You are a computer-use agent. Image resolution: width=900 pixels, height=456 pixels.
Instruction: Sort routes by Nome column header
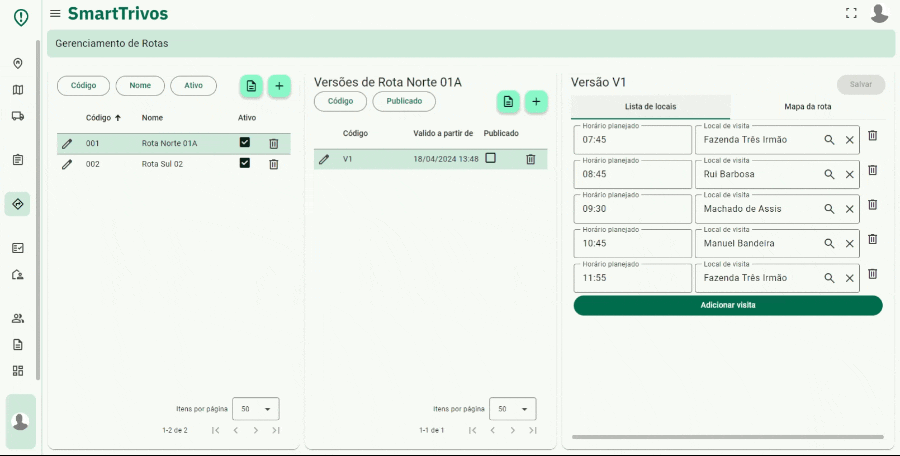tap(152, 118)
